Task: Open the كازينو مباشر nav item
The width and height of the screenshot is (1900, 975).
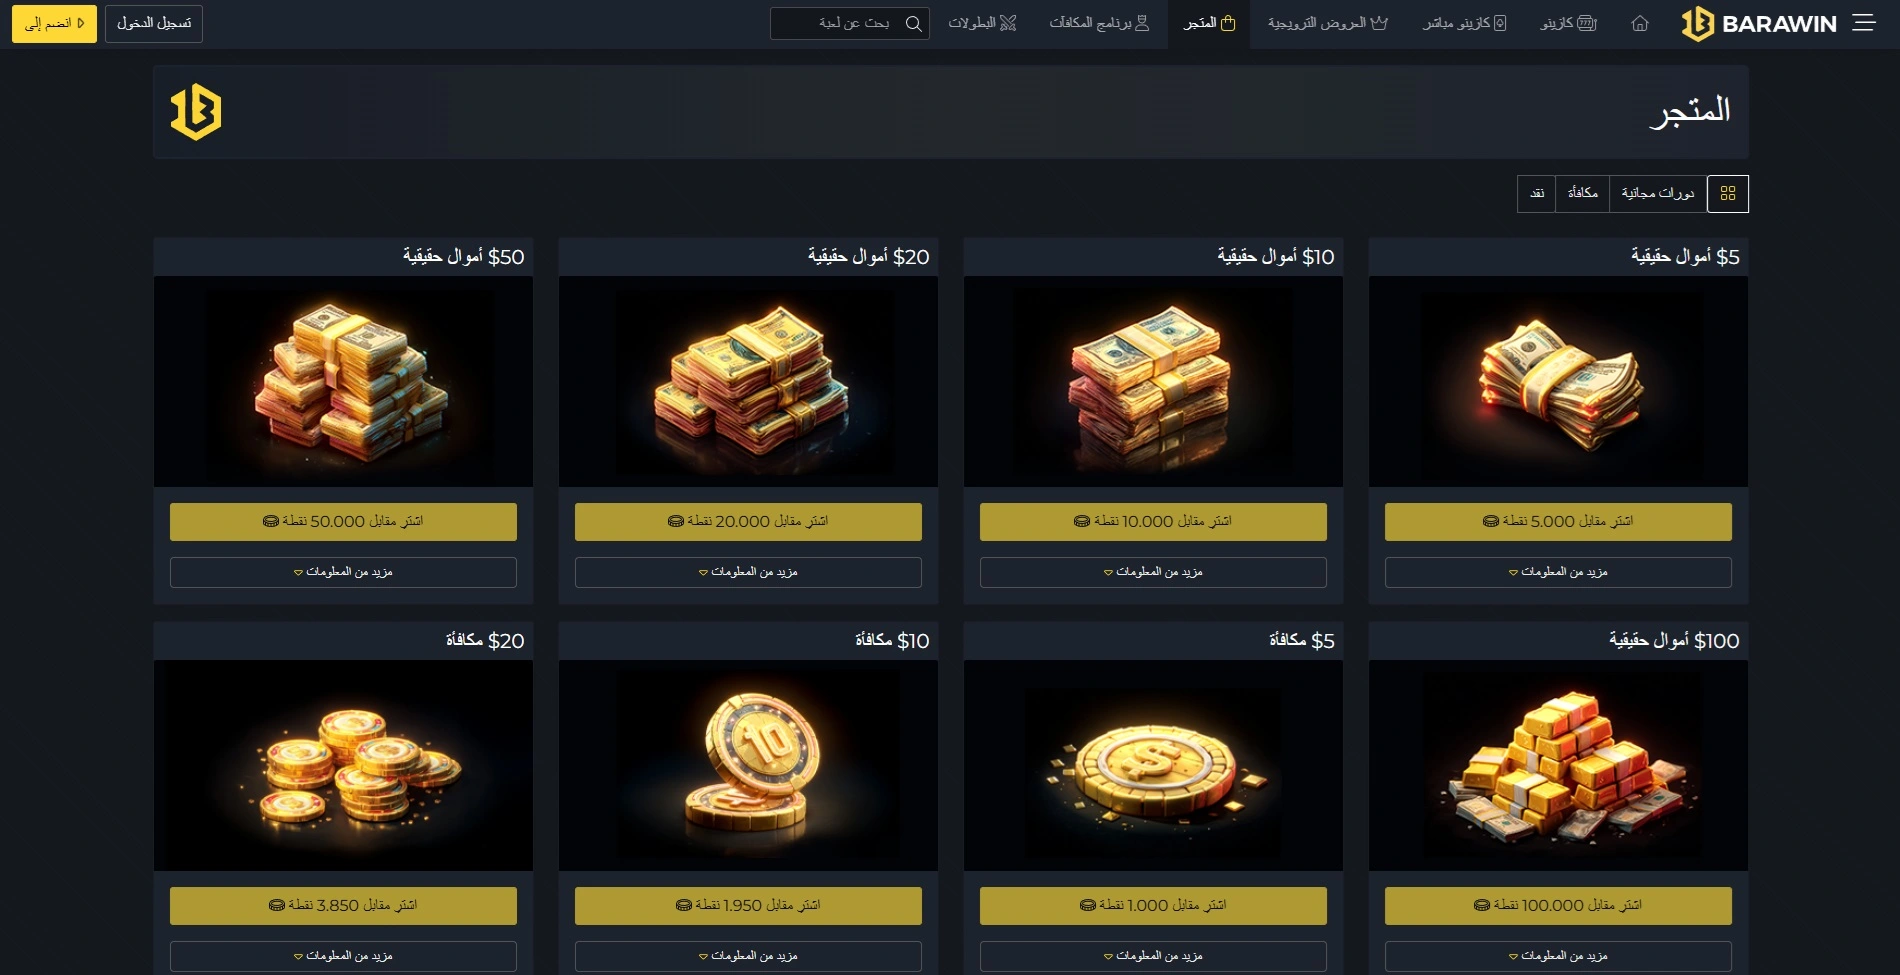Action: (x=1465, y=23)
